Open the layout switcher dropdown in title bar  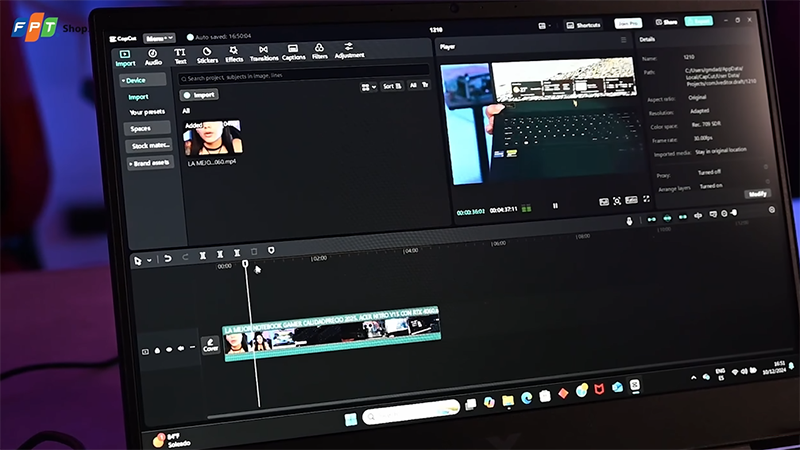pyautogui.click(x=544, y=26)
